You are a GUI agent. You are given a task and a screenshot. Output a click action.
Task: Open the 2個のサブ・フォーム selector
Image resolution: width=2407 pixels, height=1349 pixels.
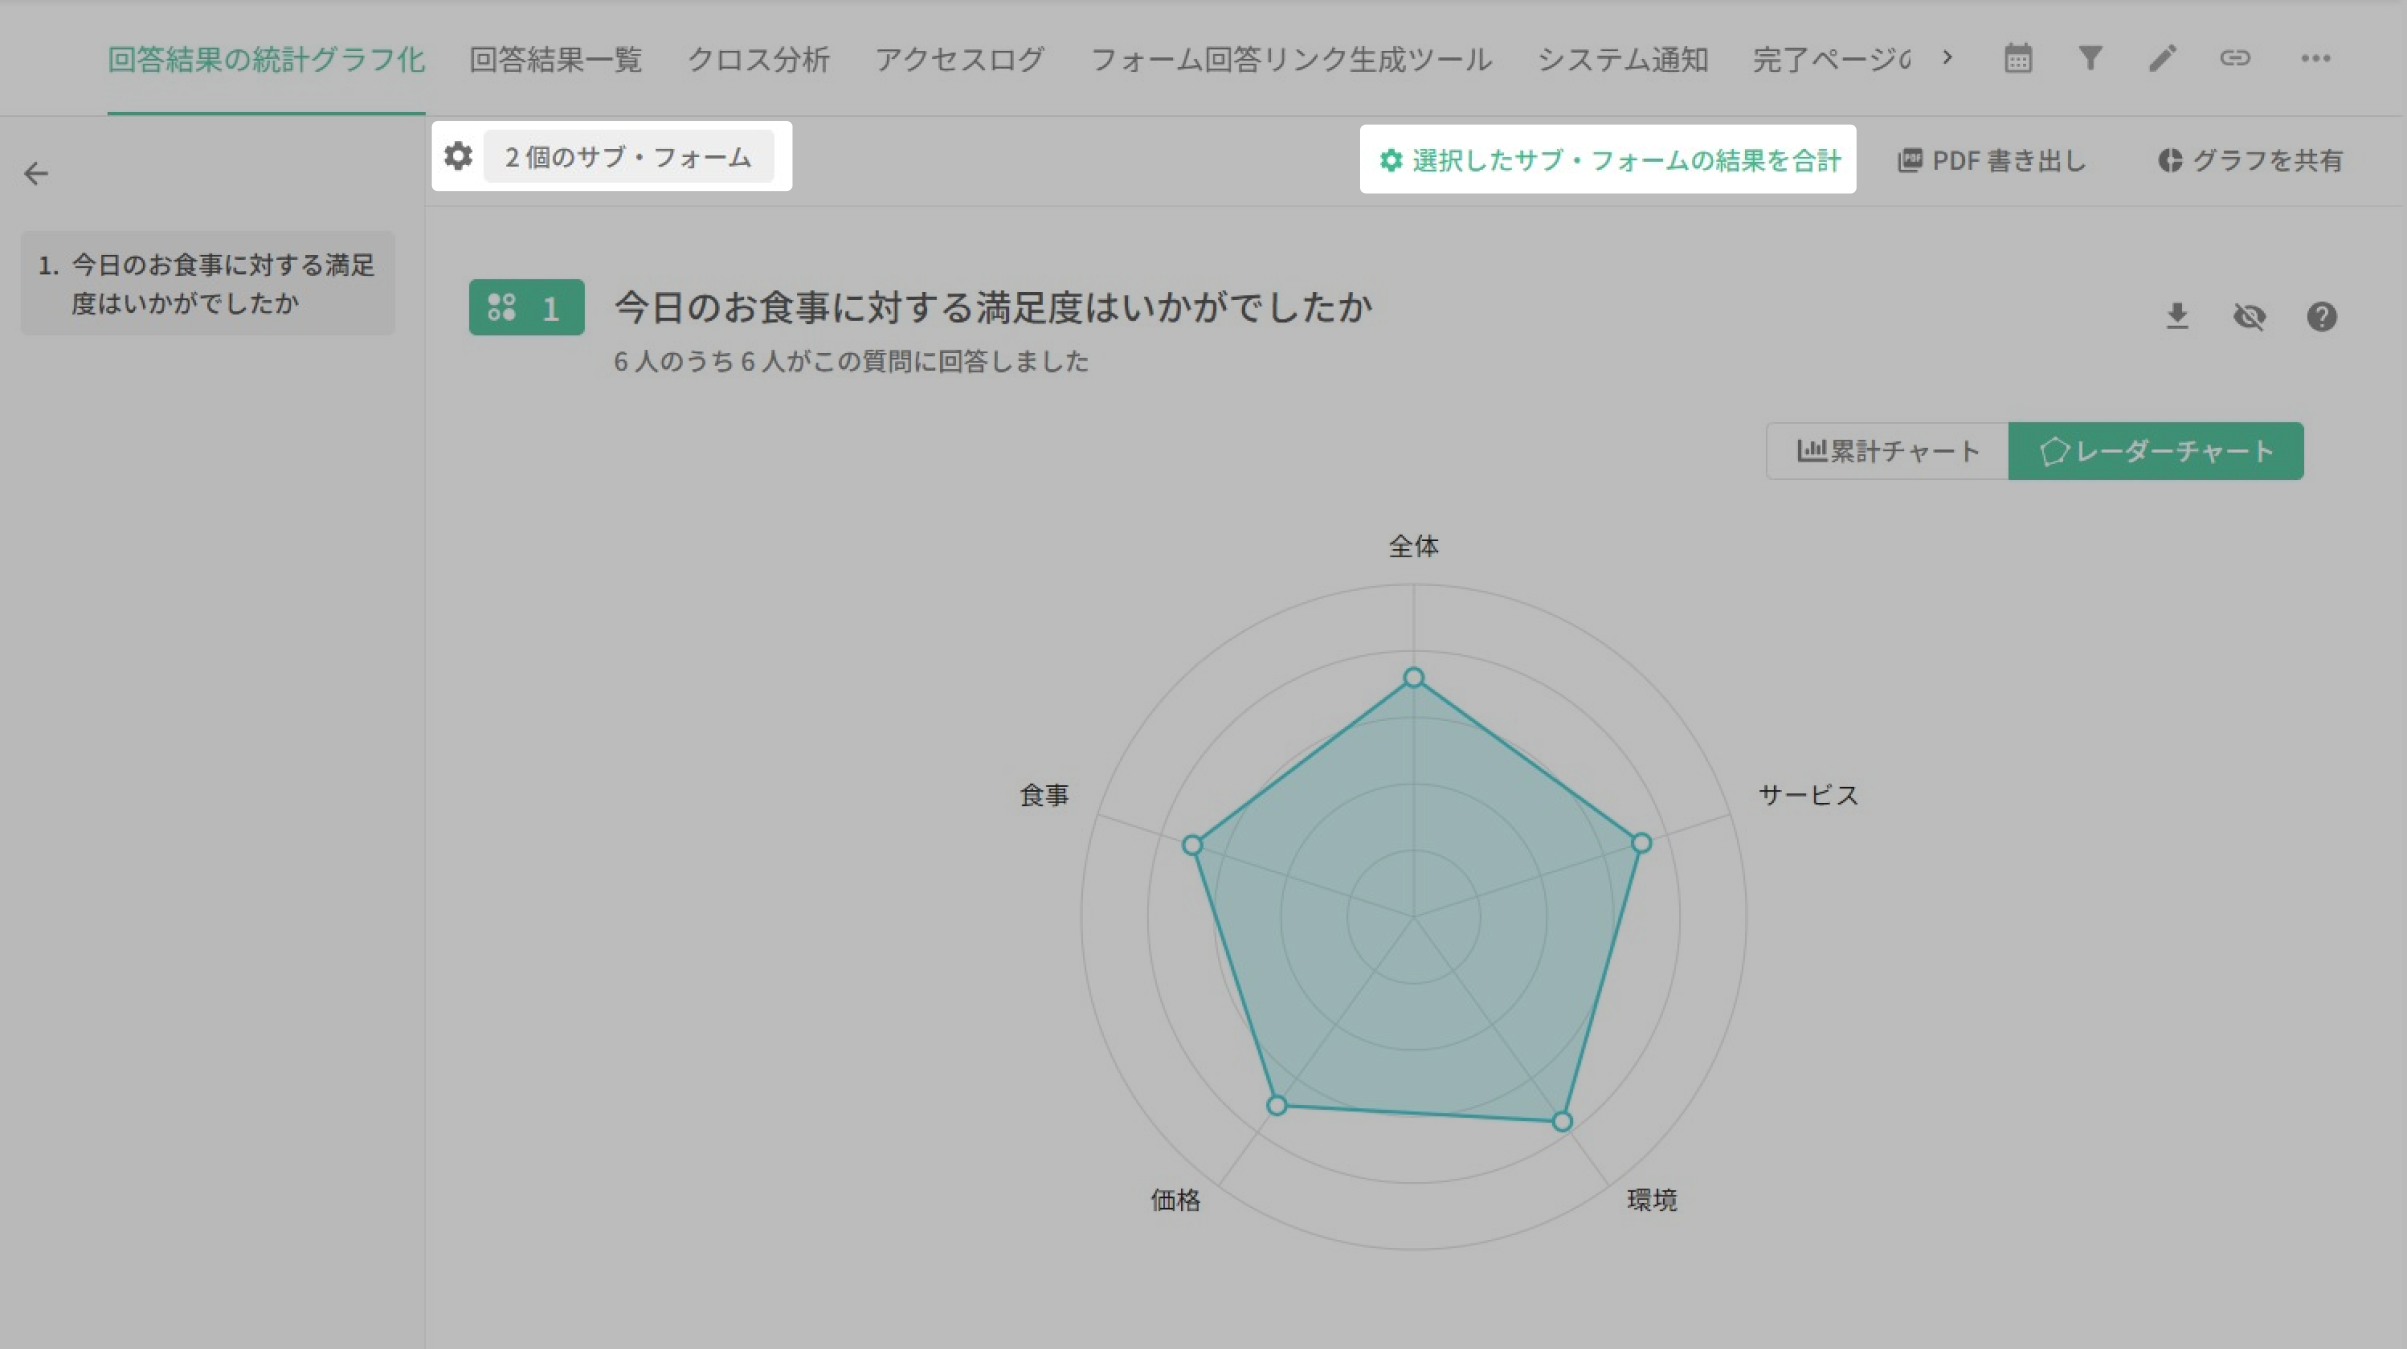(x=628, y=156)
